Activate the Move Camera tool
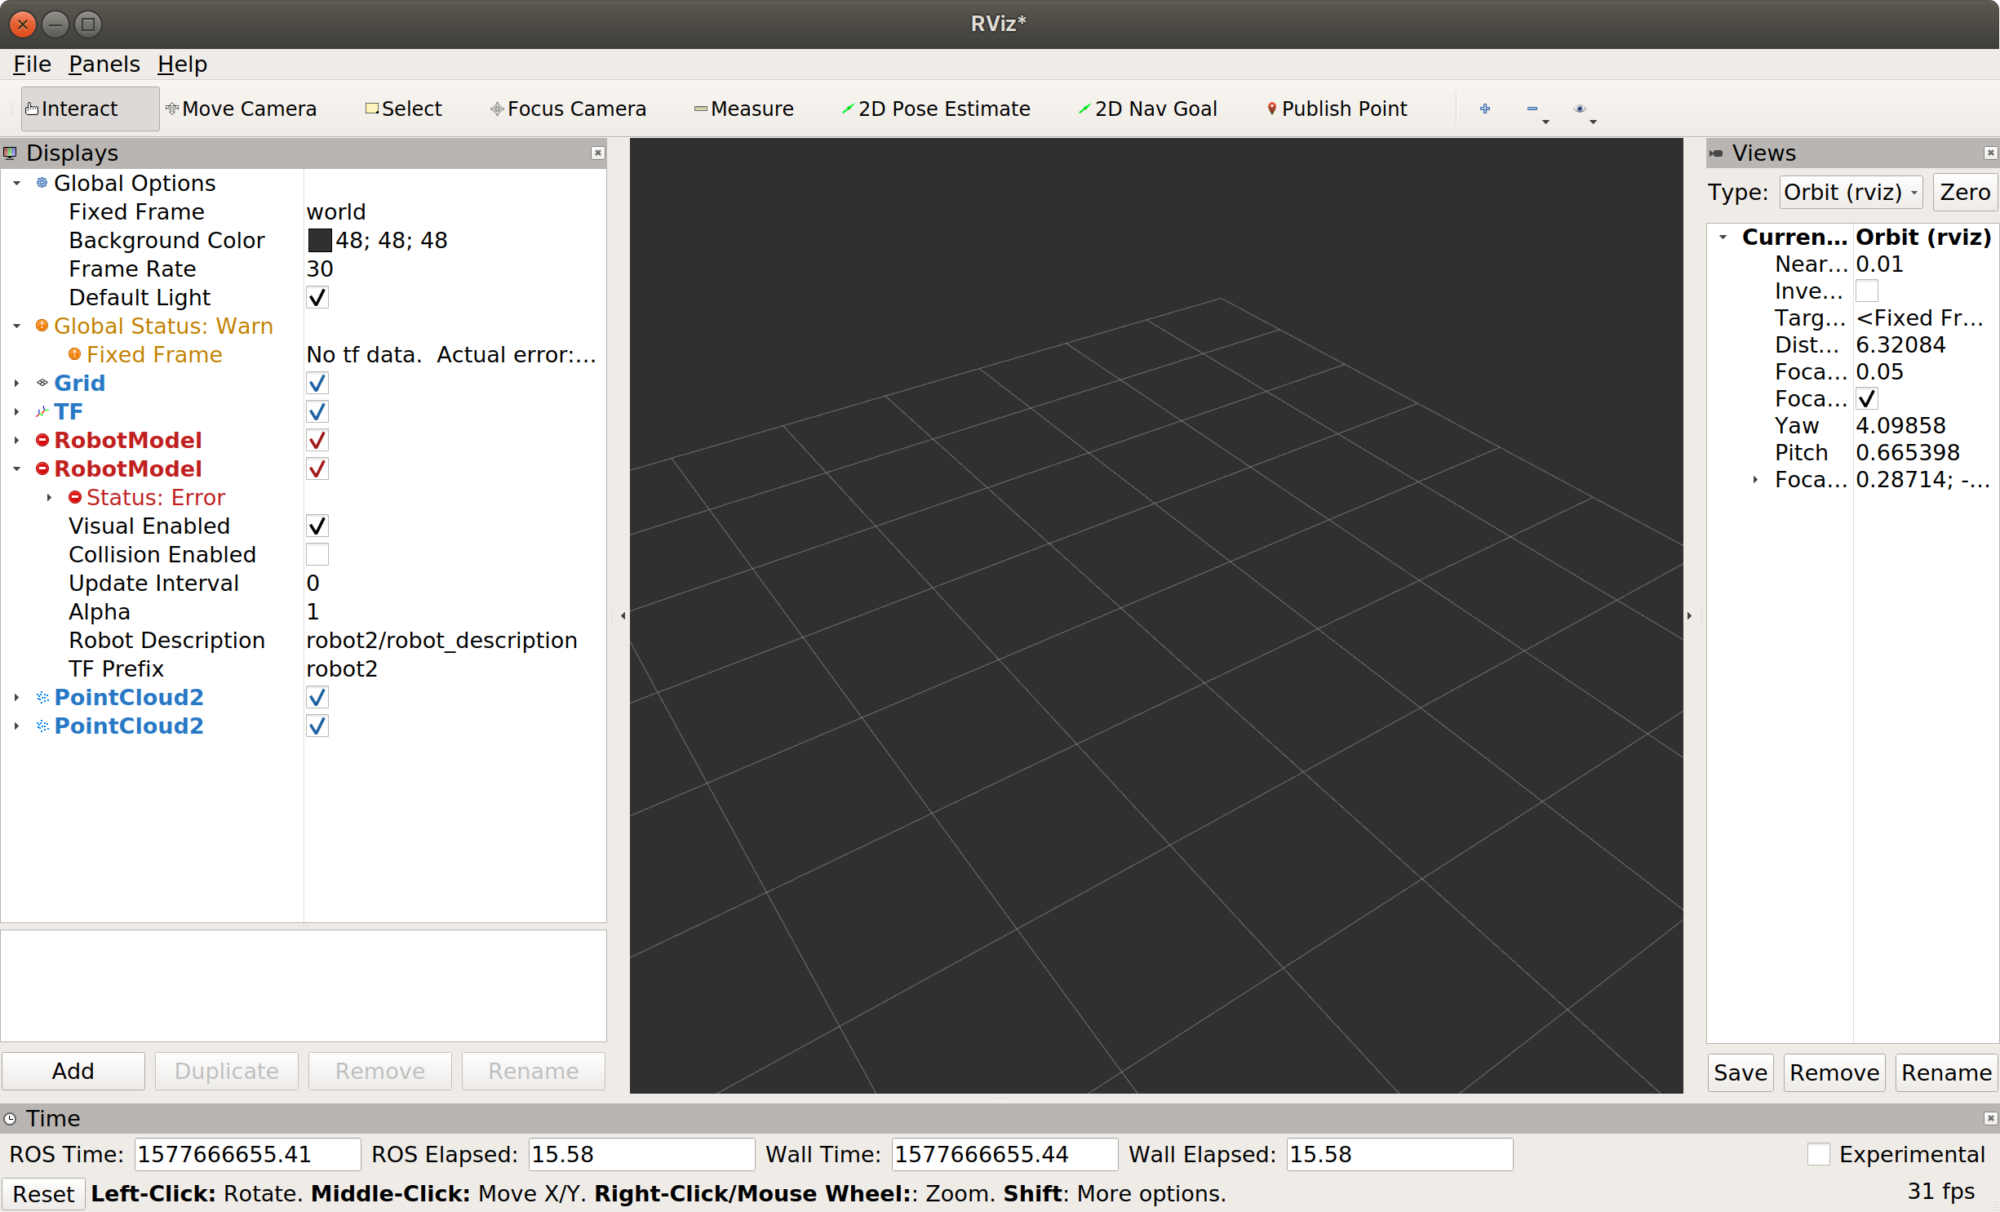Screen dimensions: 2000x1212 [241, 108]
